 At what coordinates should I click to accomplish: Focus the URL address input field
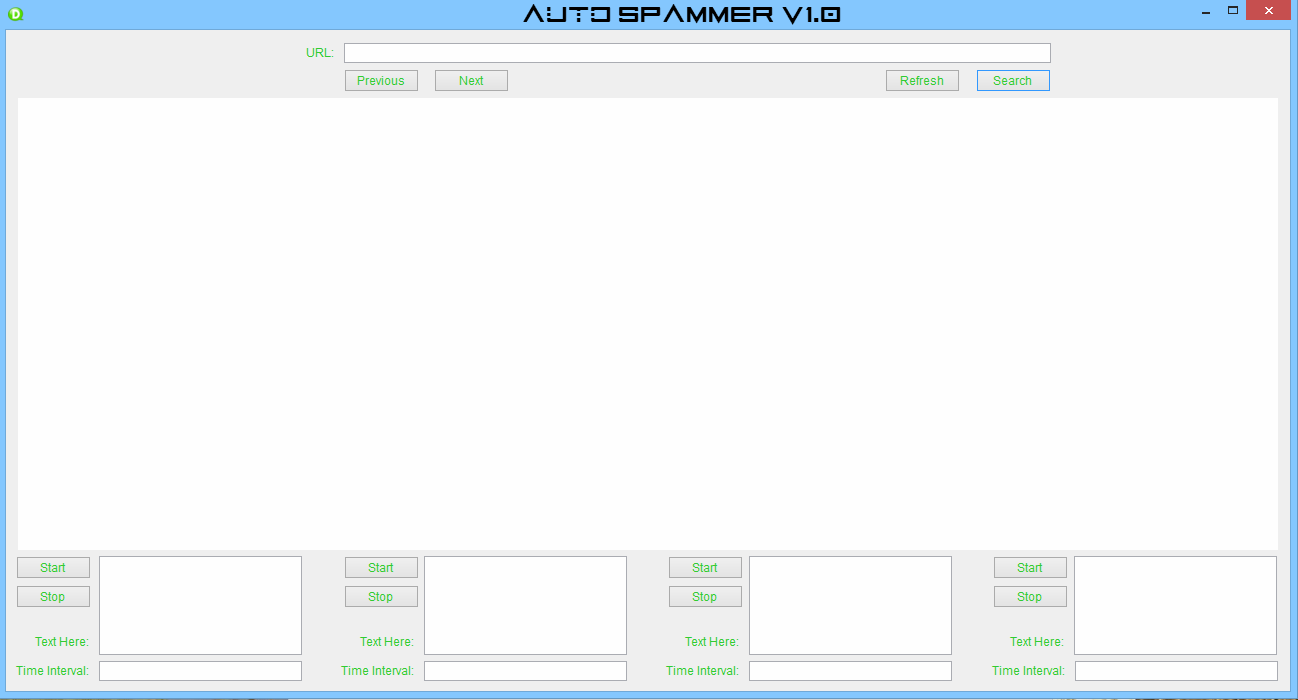click(697, 53)
